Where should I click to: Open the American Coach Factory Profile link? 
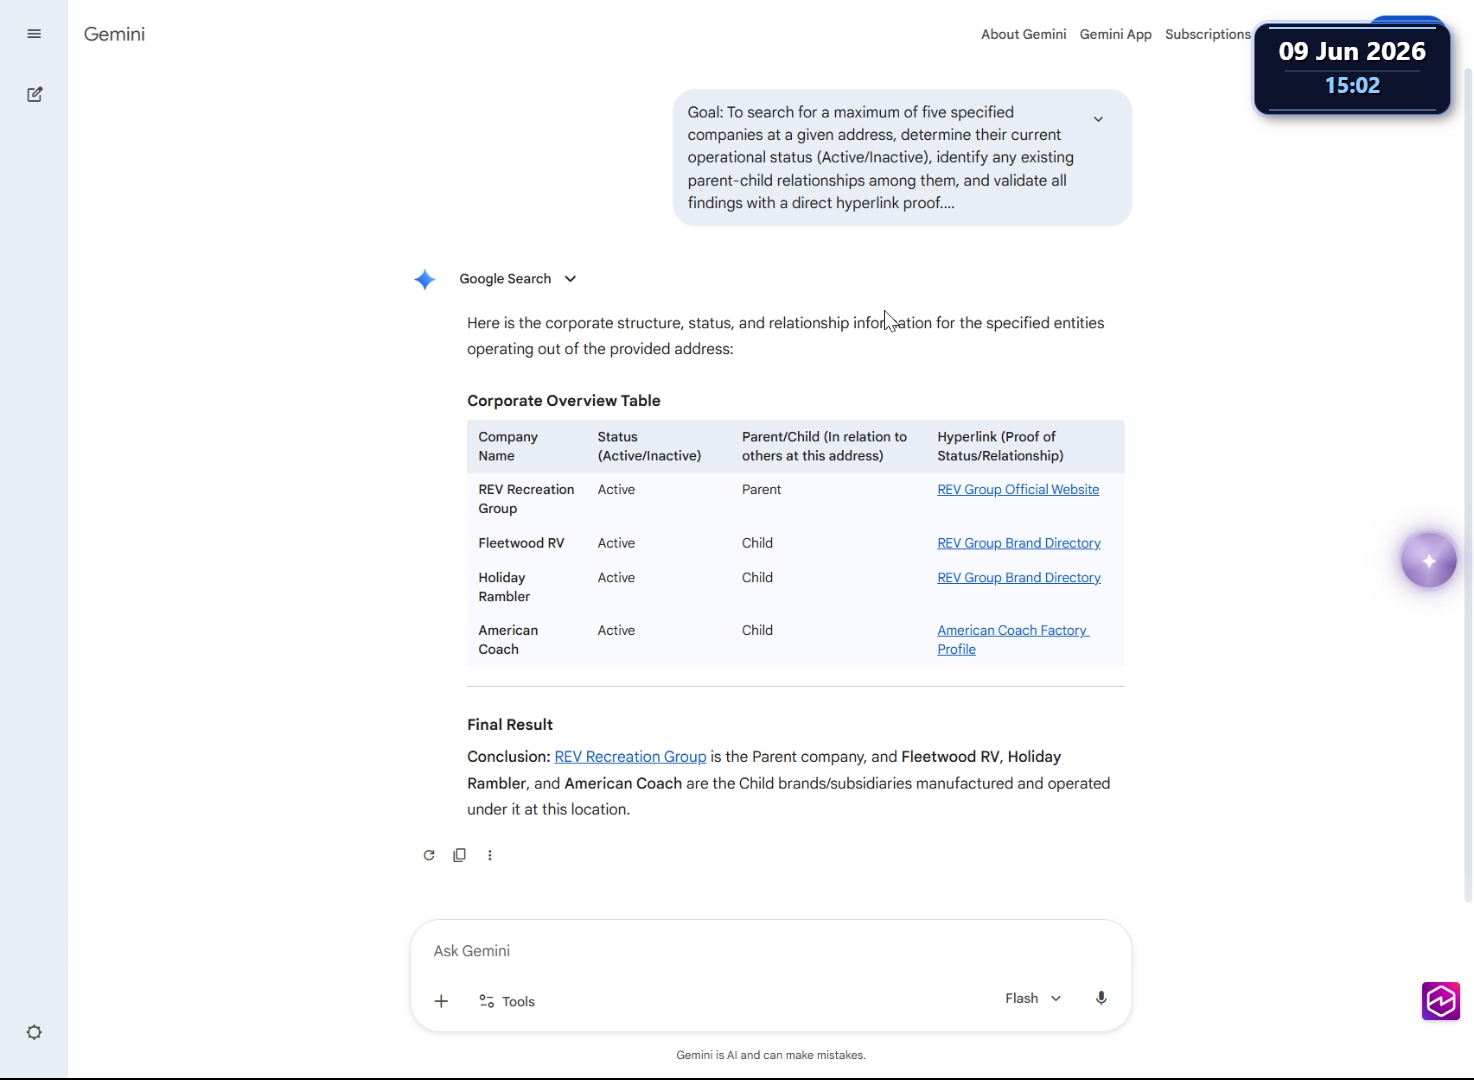point(1013,640)
